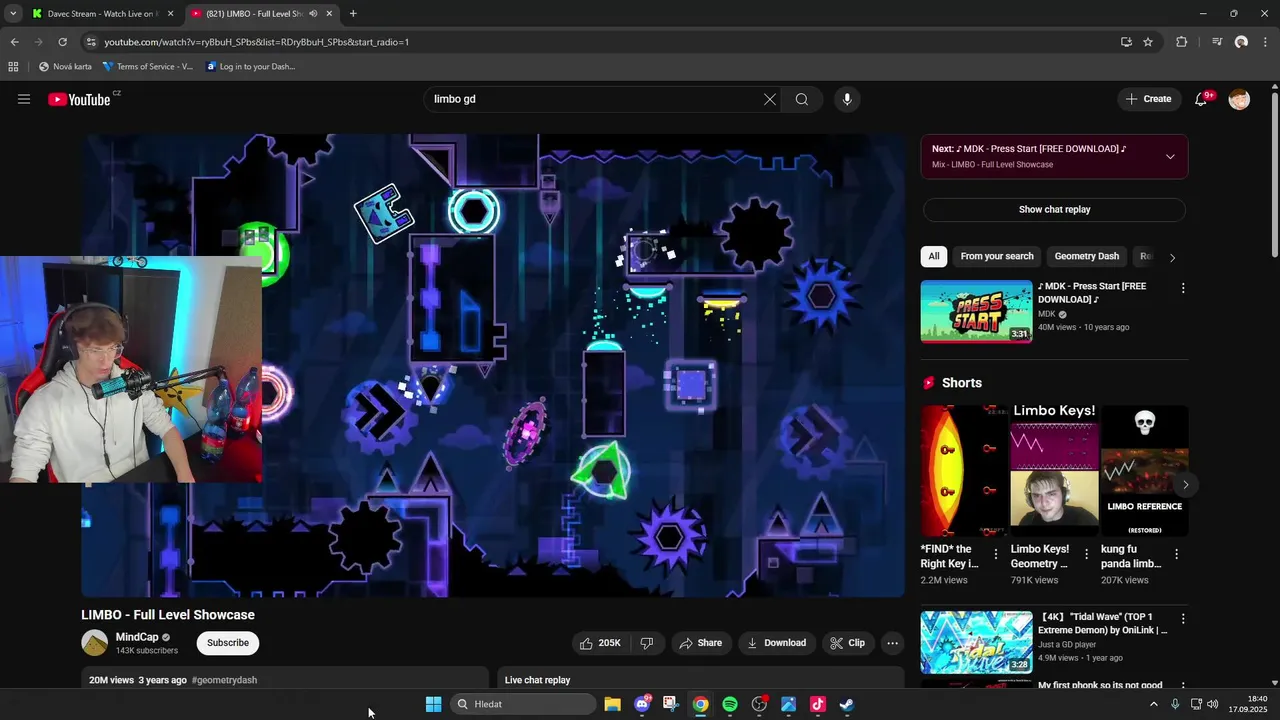The image size is (1280, 720).
Task: Expand the 'Next: MDK - Press Start' mix panel
Action: coord(1170,156)
